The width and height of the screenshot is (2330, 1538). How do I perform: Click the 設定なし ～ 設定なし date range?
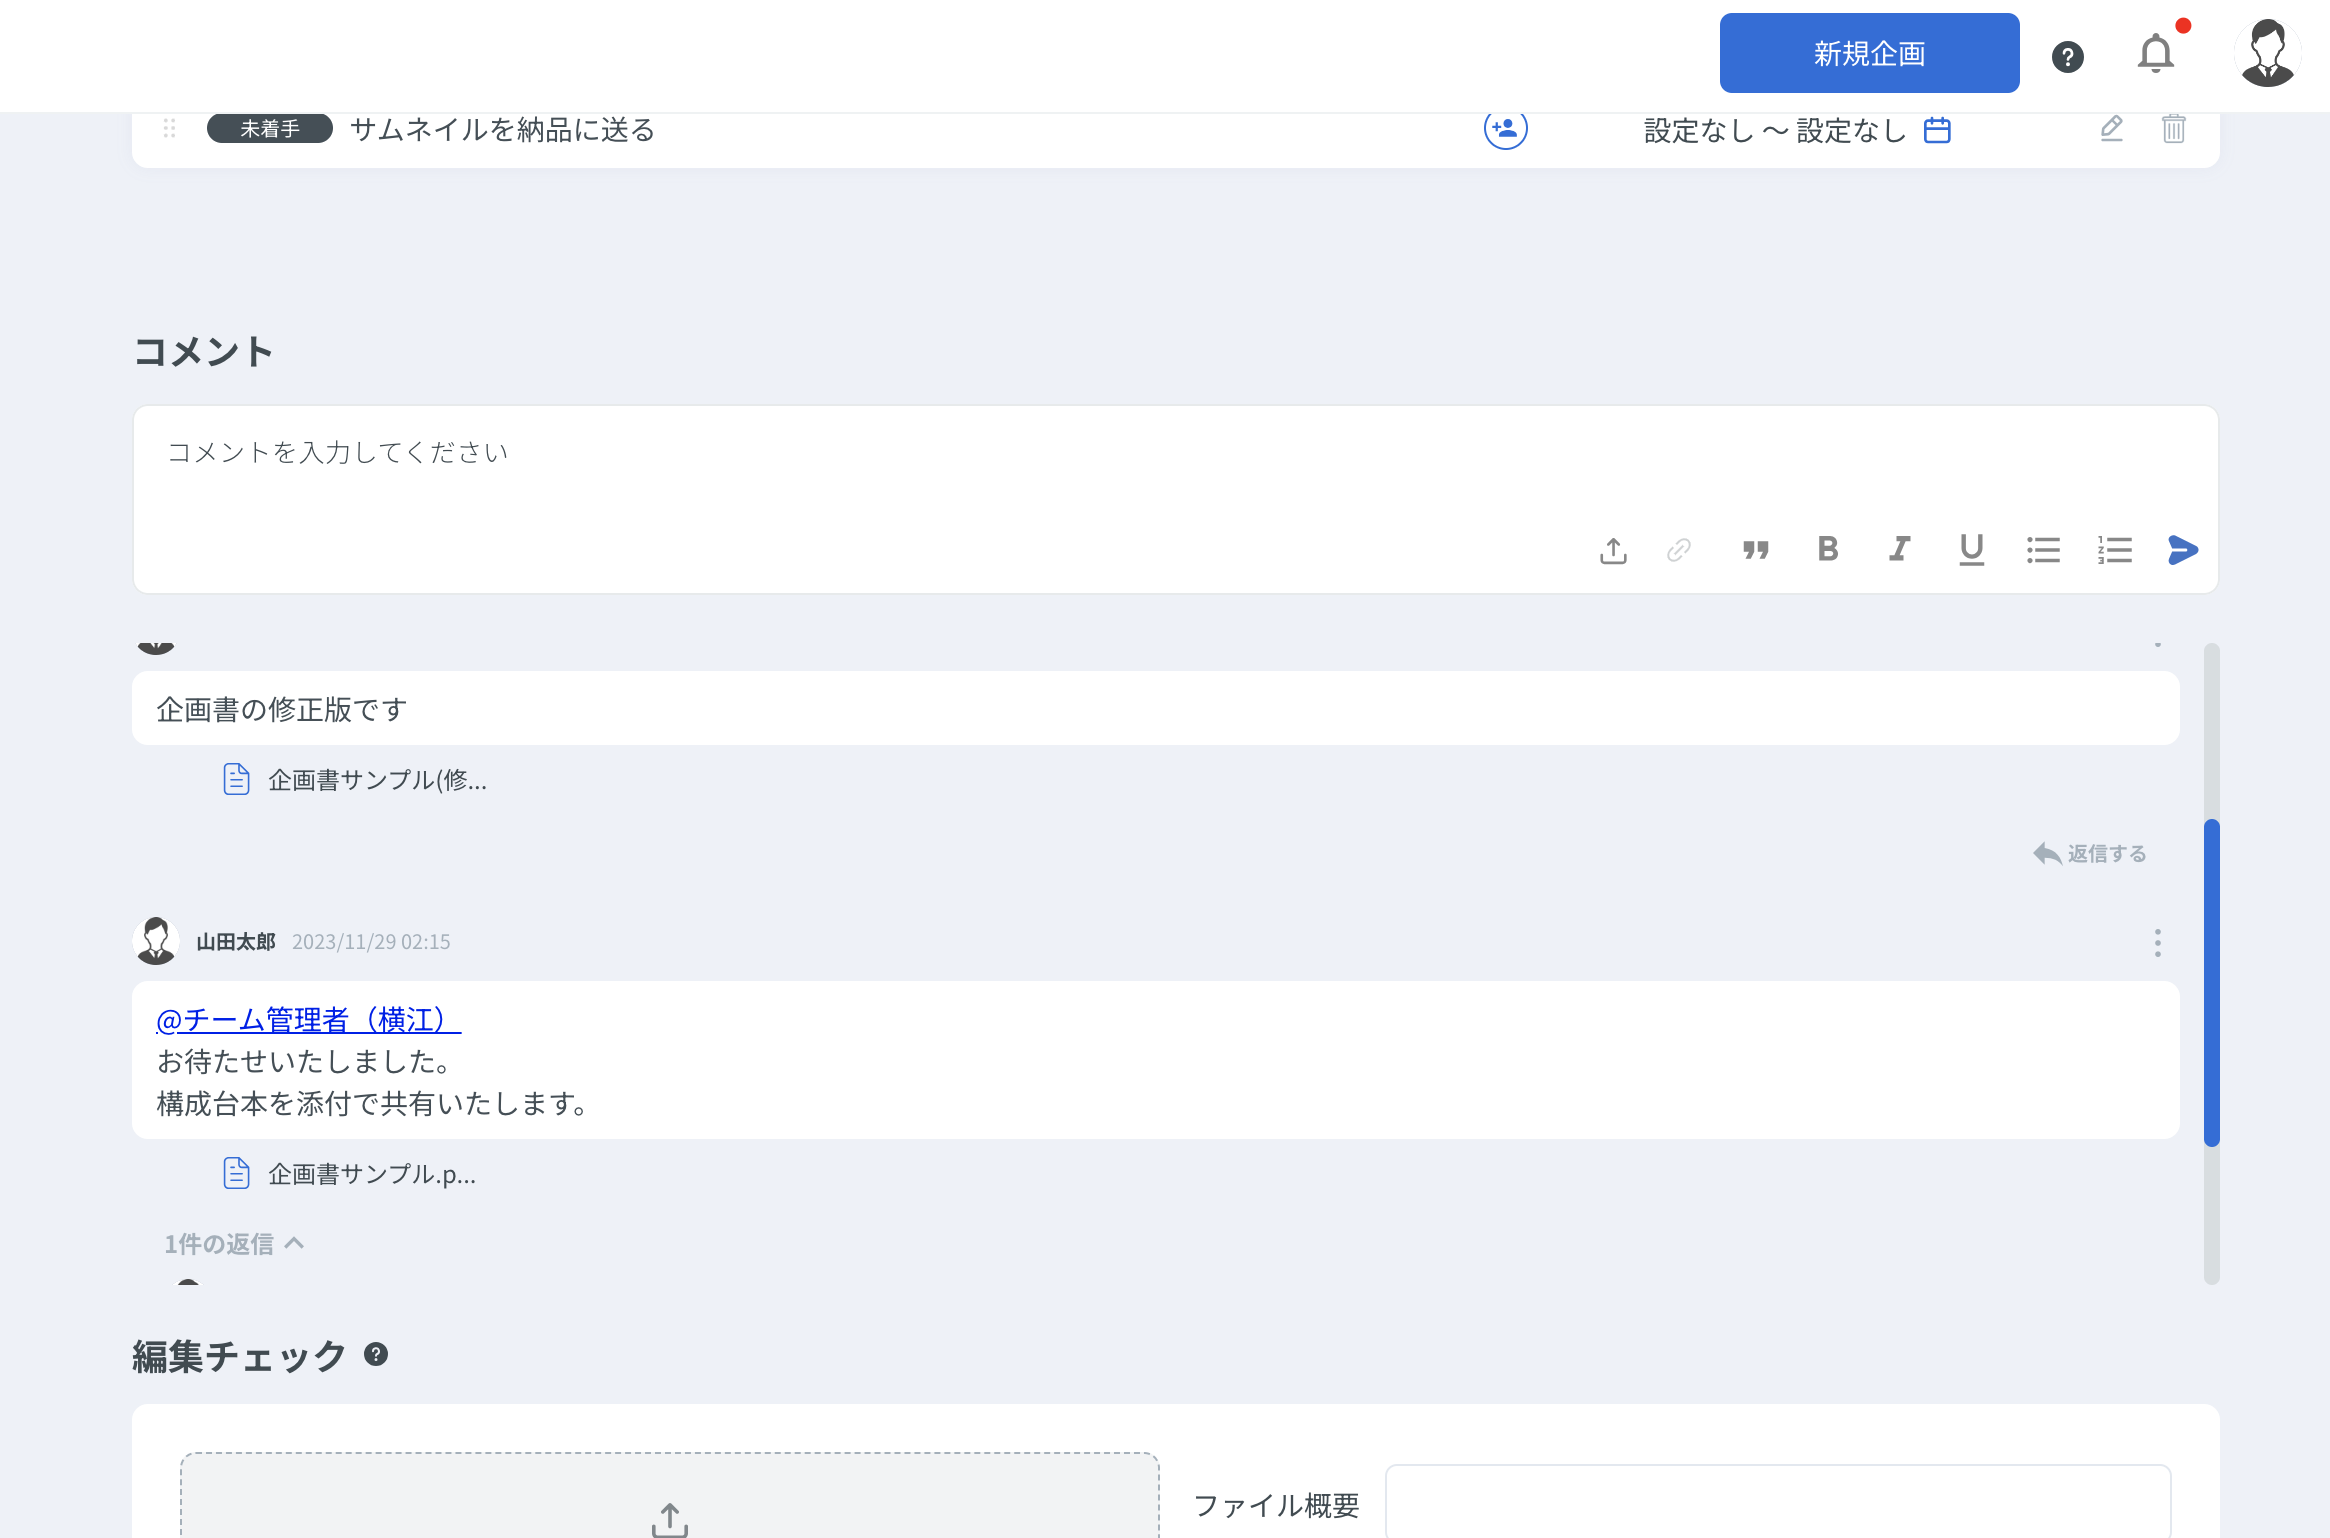1775,131
